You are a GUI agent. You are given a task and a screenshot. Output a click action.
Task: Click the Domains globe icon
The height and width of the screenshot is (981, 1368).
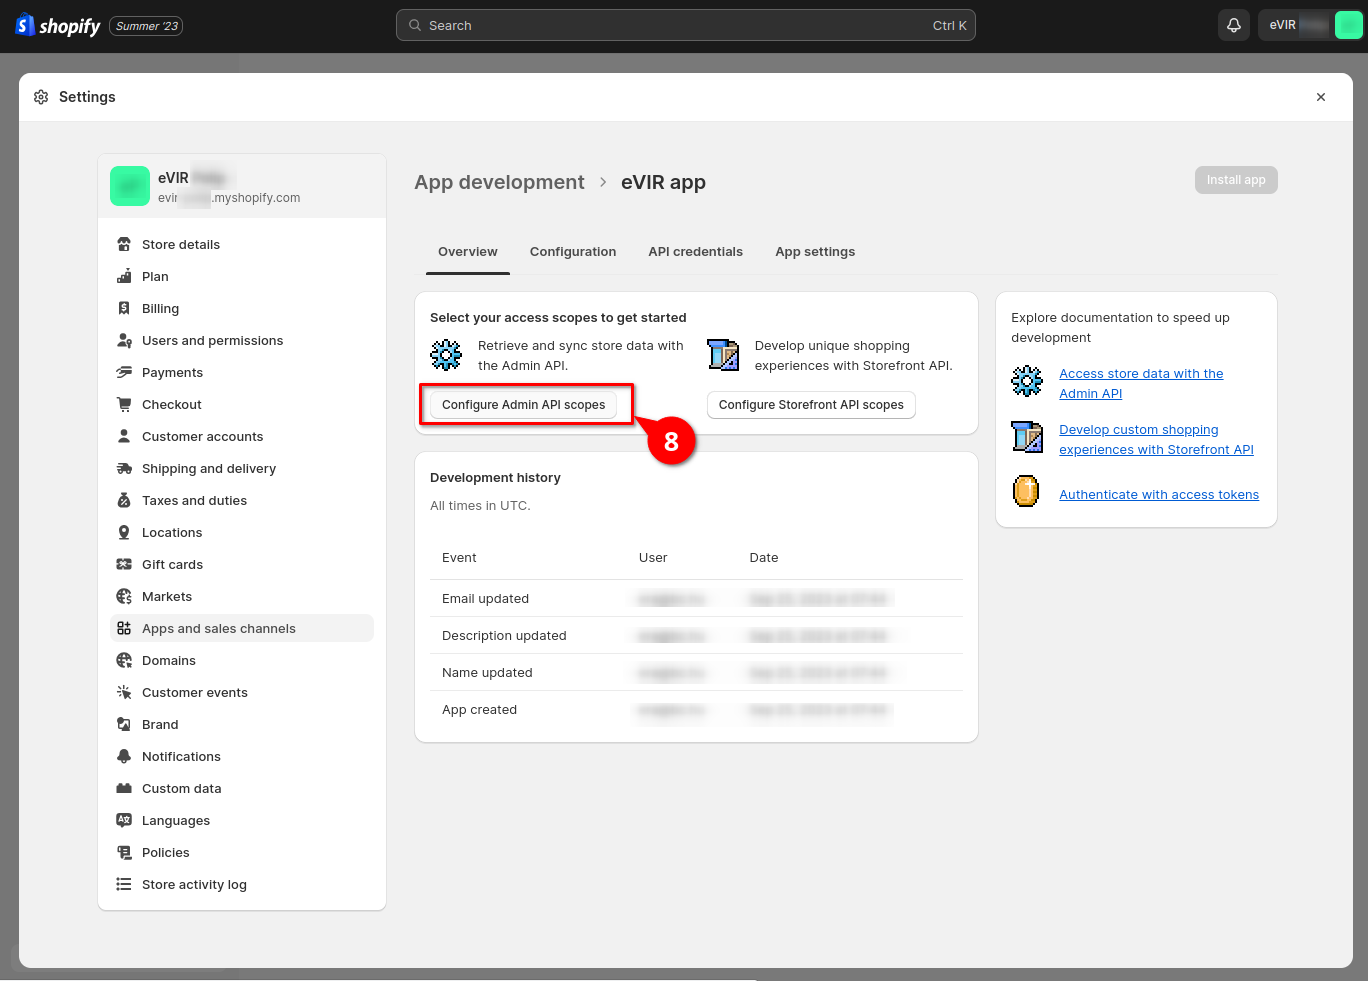124,660
